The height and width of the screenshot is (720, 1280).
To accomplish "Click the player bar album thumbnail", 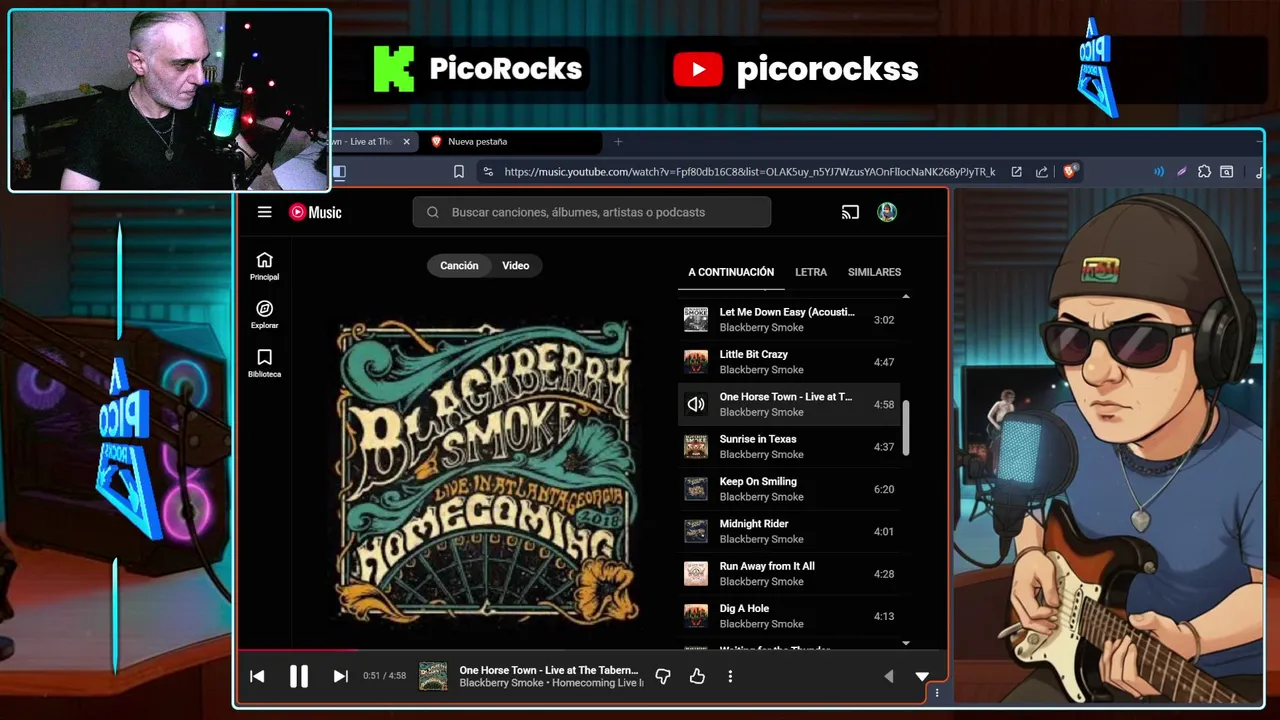I will pos(433,676).
